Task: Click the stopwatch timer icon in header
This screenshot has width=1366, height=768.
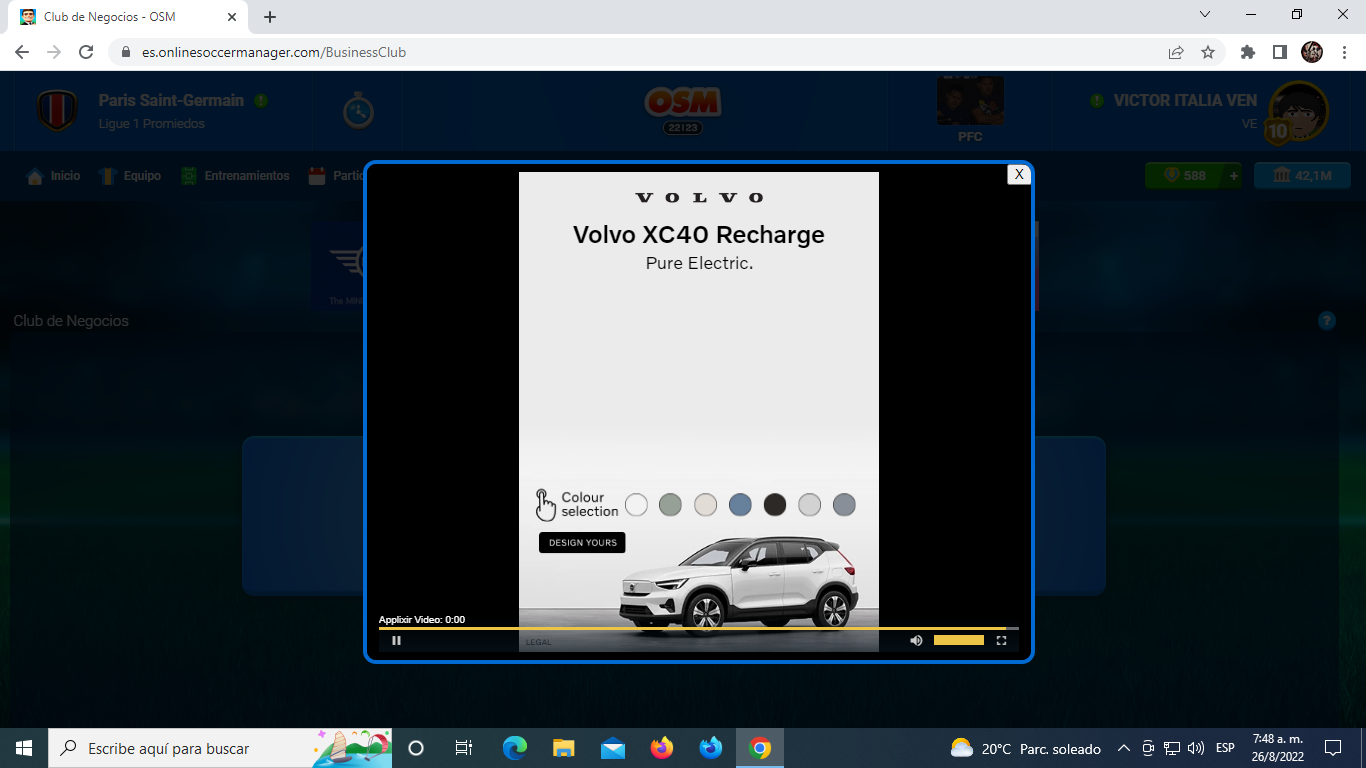Action: pyautogui.click(x=358, y=111)
